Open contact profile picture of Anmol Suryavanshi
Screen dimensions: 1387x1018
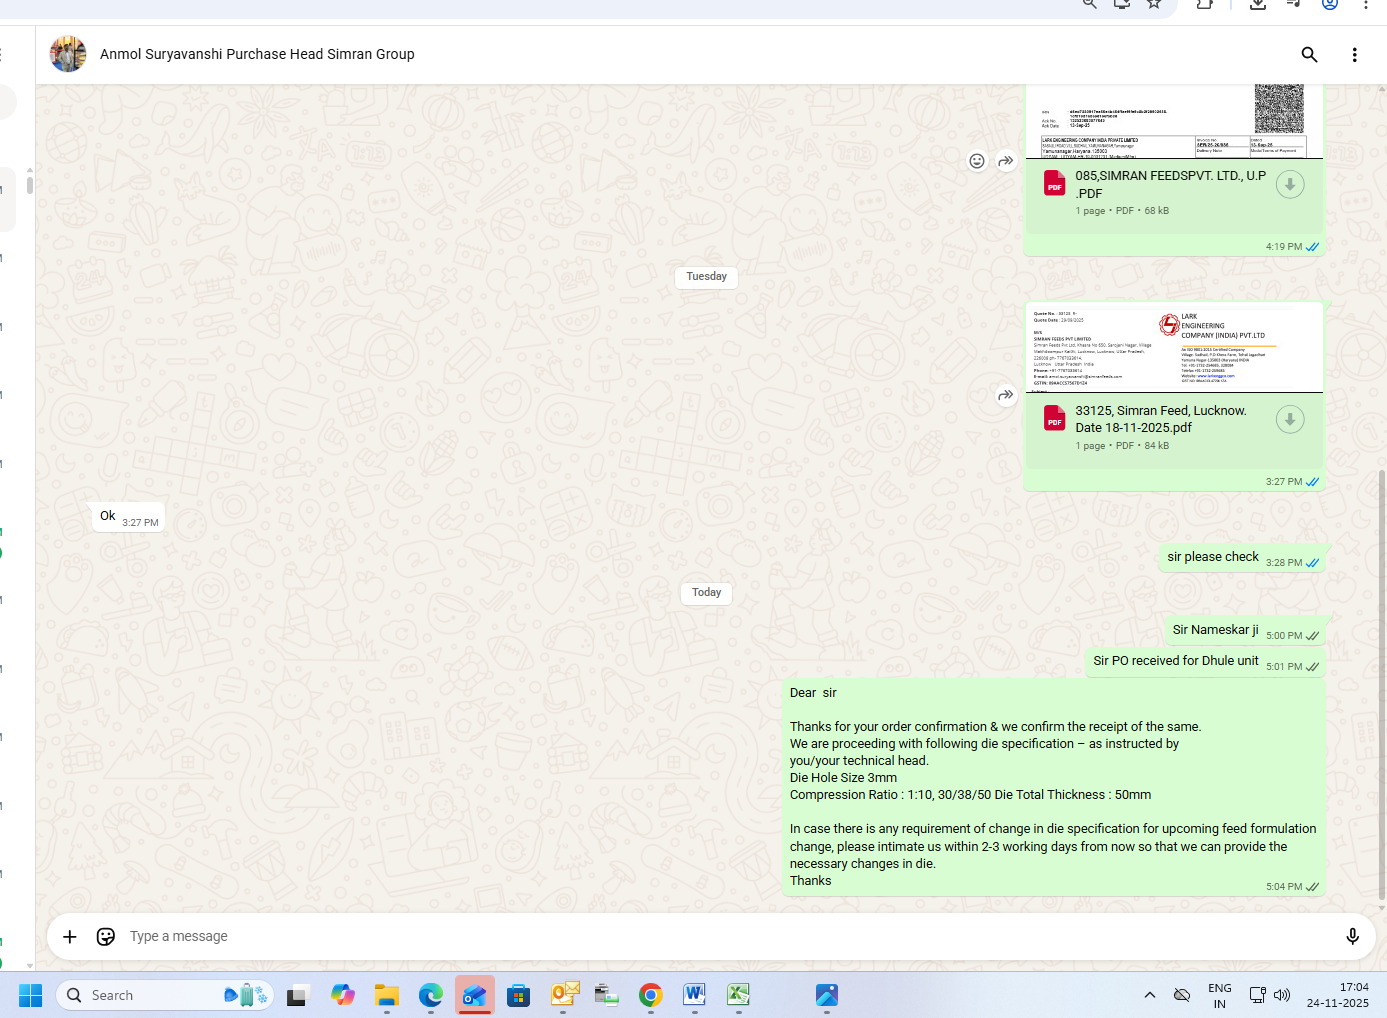click(68, 54)
